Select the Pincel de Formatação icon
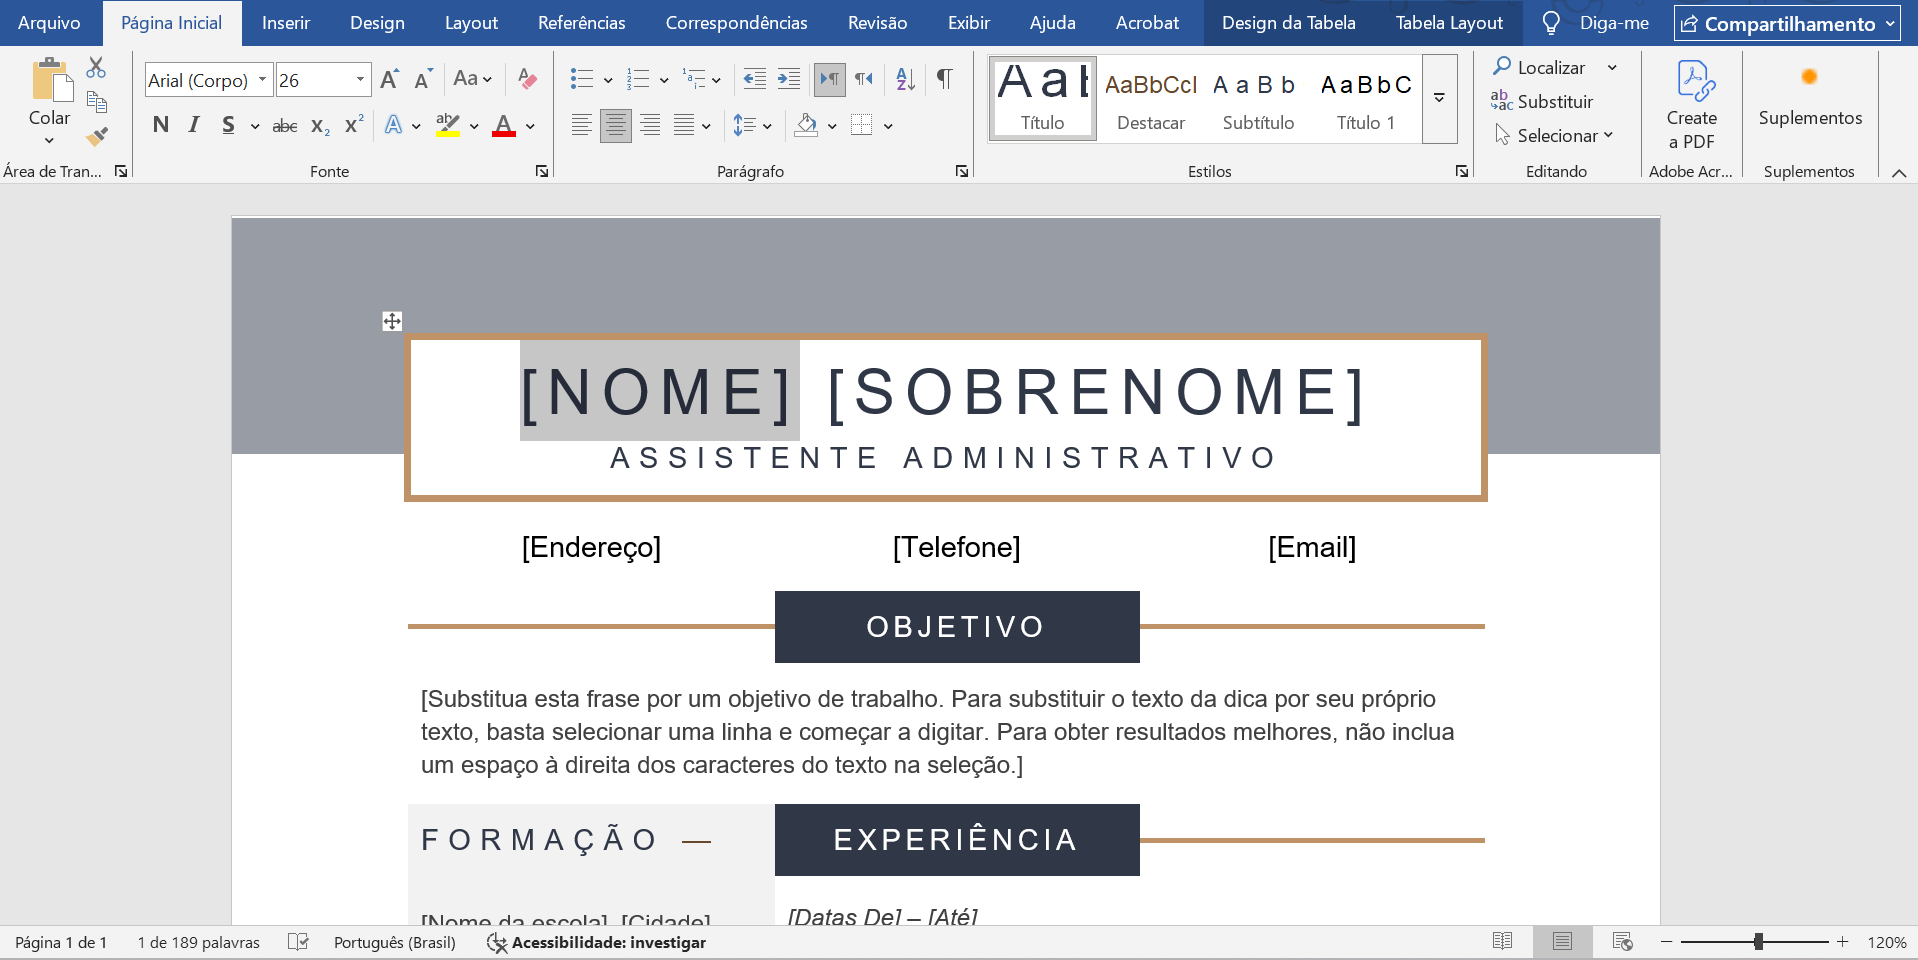 [96, 136]
